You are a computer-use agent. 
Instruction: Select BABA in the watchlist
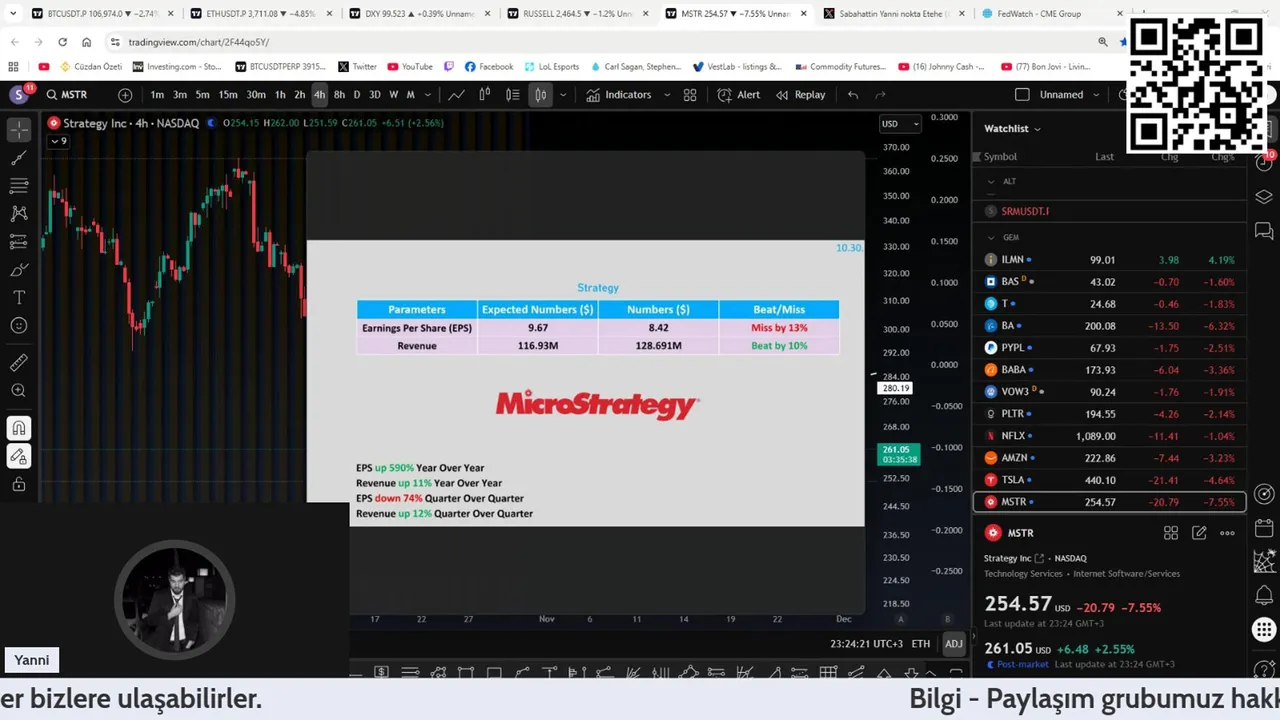(1109, 370)
